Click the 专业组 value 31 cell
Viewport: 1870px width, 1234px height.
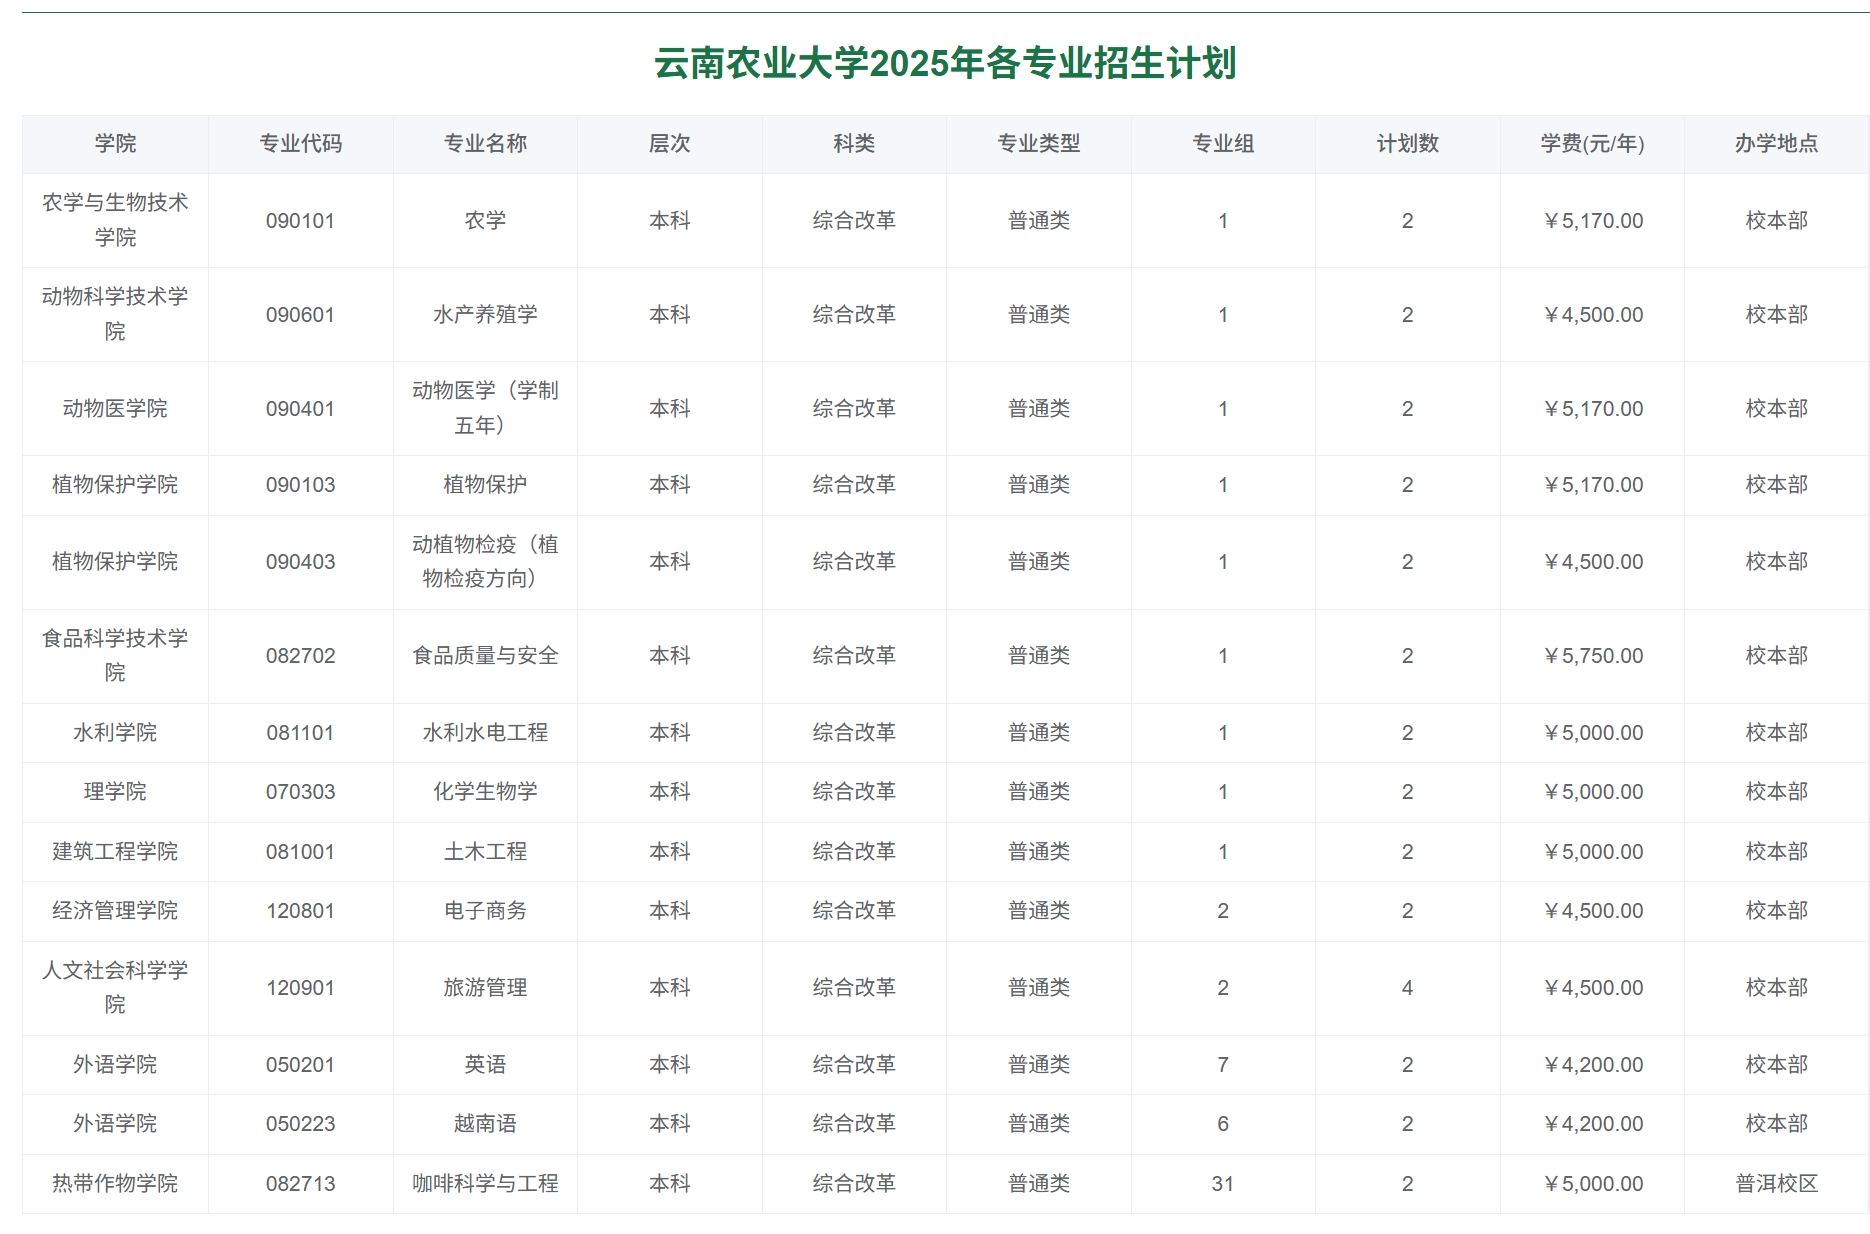(1222, 1183)
